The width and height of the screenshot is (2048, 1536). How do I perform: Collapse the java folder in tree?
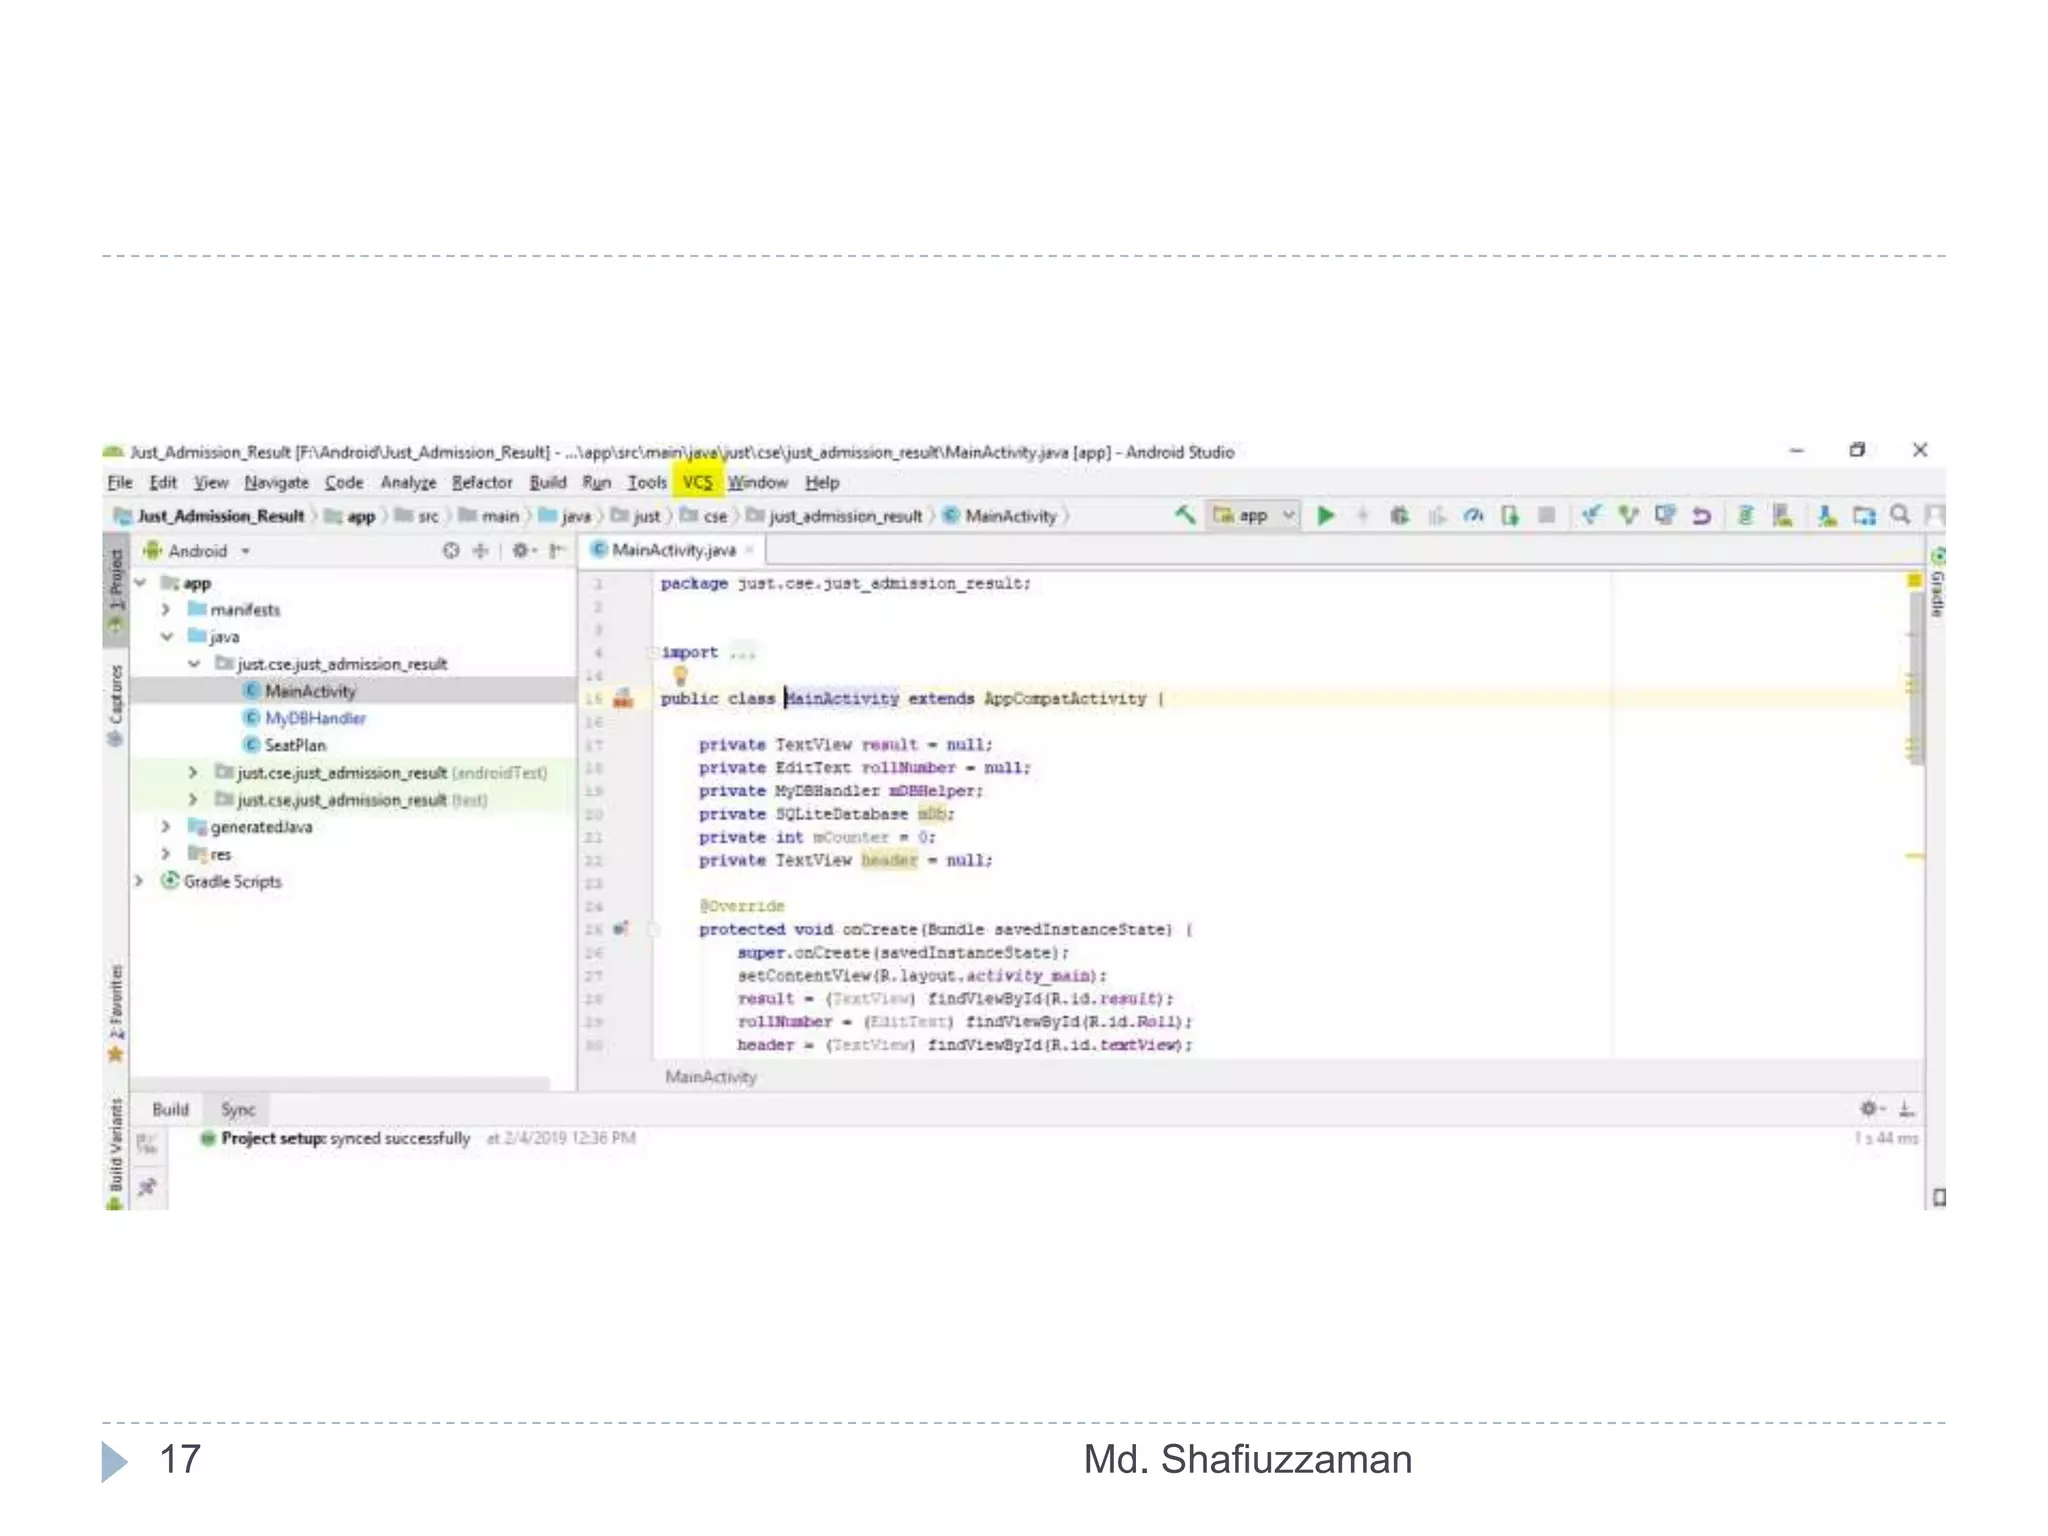(167, 637)
